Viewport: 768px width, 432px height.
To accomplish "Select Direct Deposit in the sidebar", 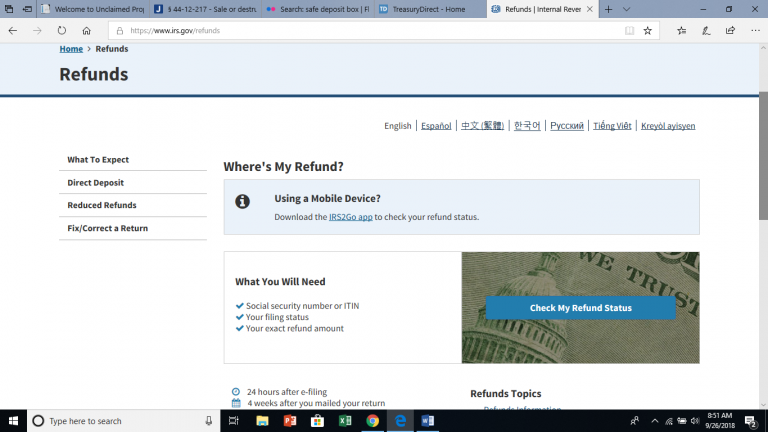I will tap(95, 183).
